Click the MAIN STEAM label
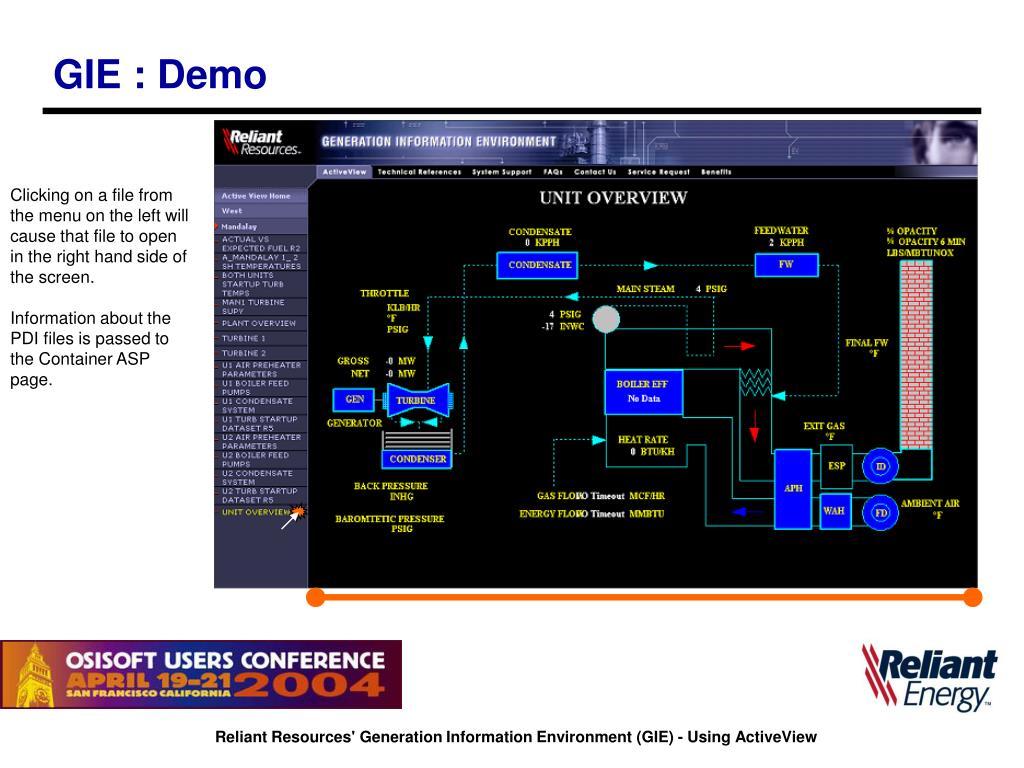Viewport: 1024px width, 768px height. 645,289
